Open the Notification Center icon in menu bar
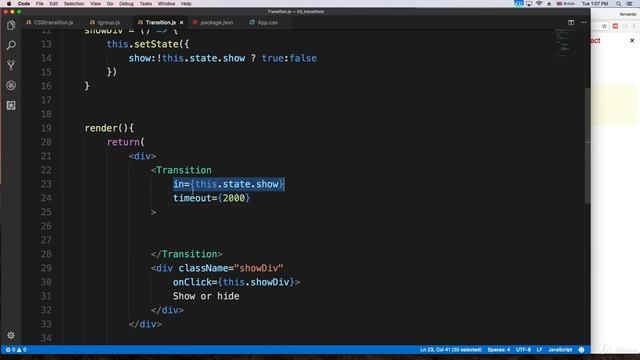Image resolution: width=640 pixels, height=360 pixels. point(630,3)
